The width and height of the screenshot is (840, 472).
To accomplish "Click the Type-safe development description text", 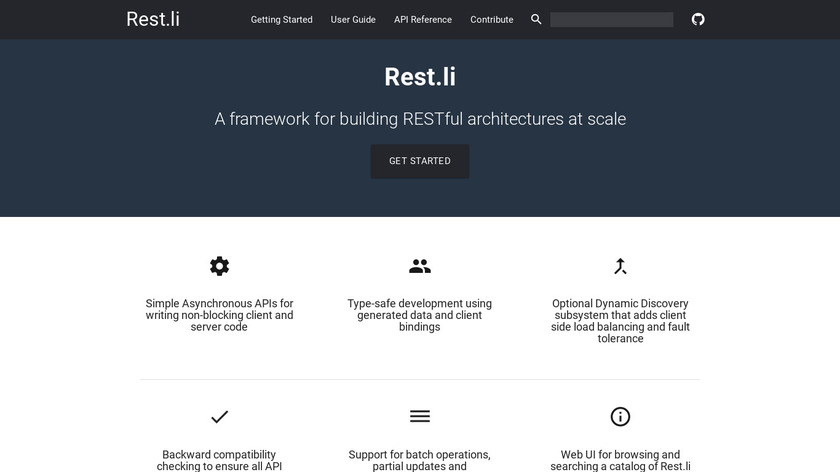I will click(420, 315).
